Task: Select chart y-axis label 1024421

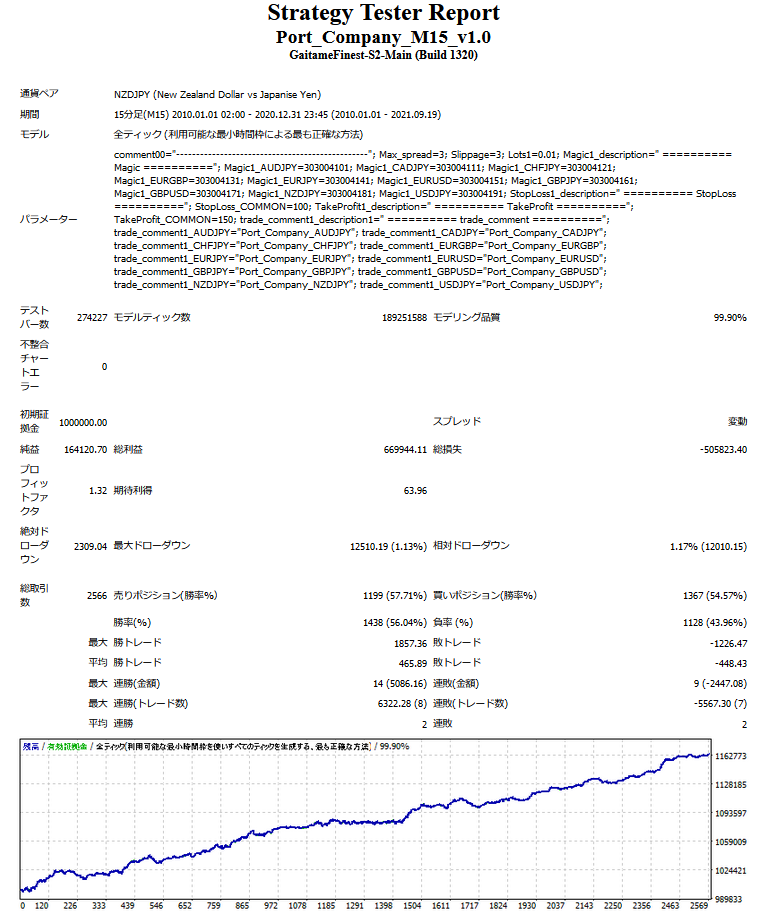Action: point(731,871)
